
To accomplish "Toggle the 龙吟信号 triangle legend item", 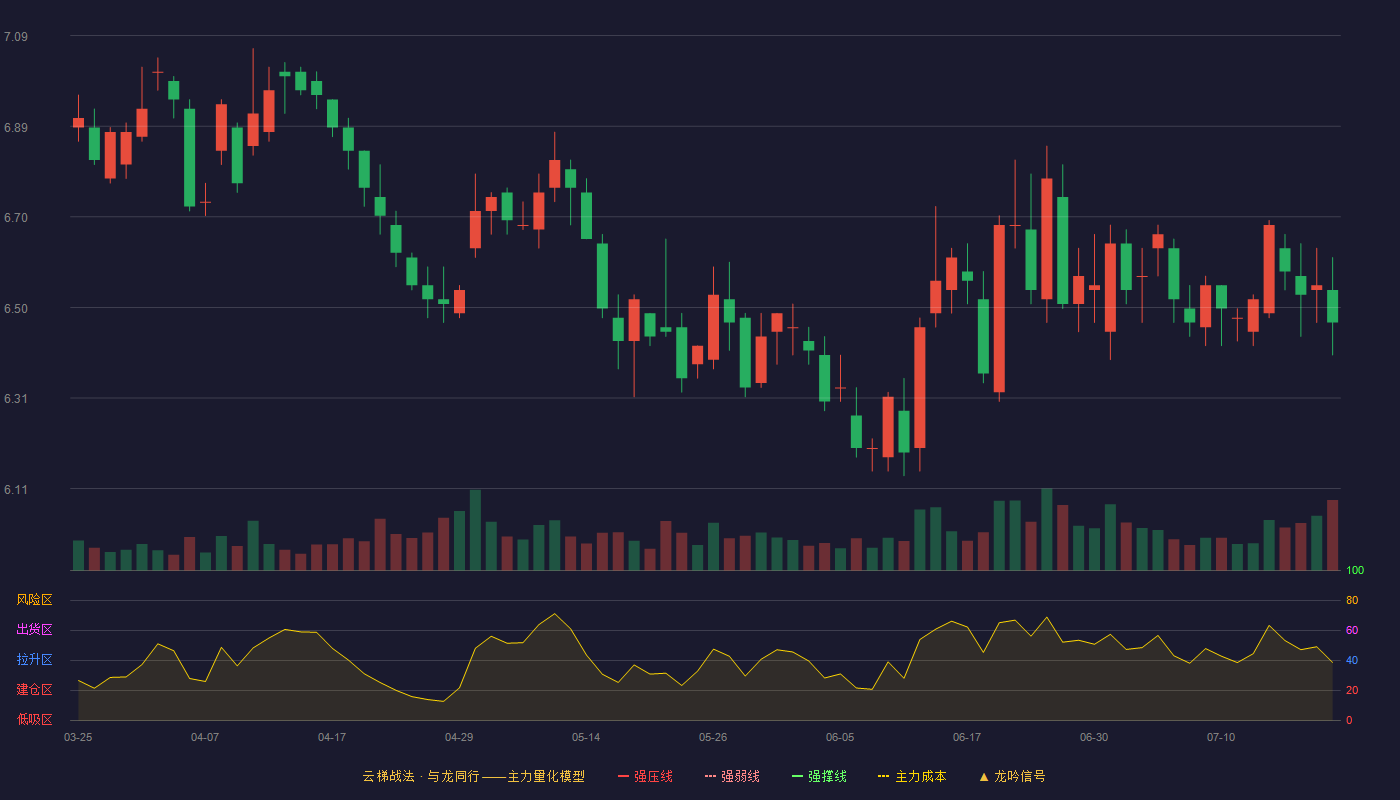I will click(1012, 776).
